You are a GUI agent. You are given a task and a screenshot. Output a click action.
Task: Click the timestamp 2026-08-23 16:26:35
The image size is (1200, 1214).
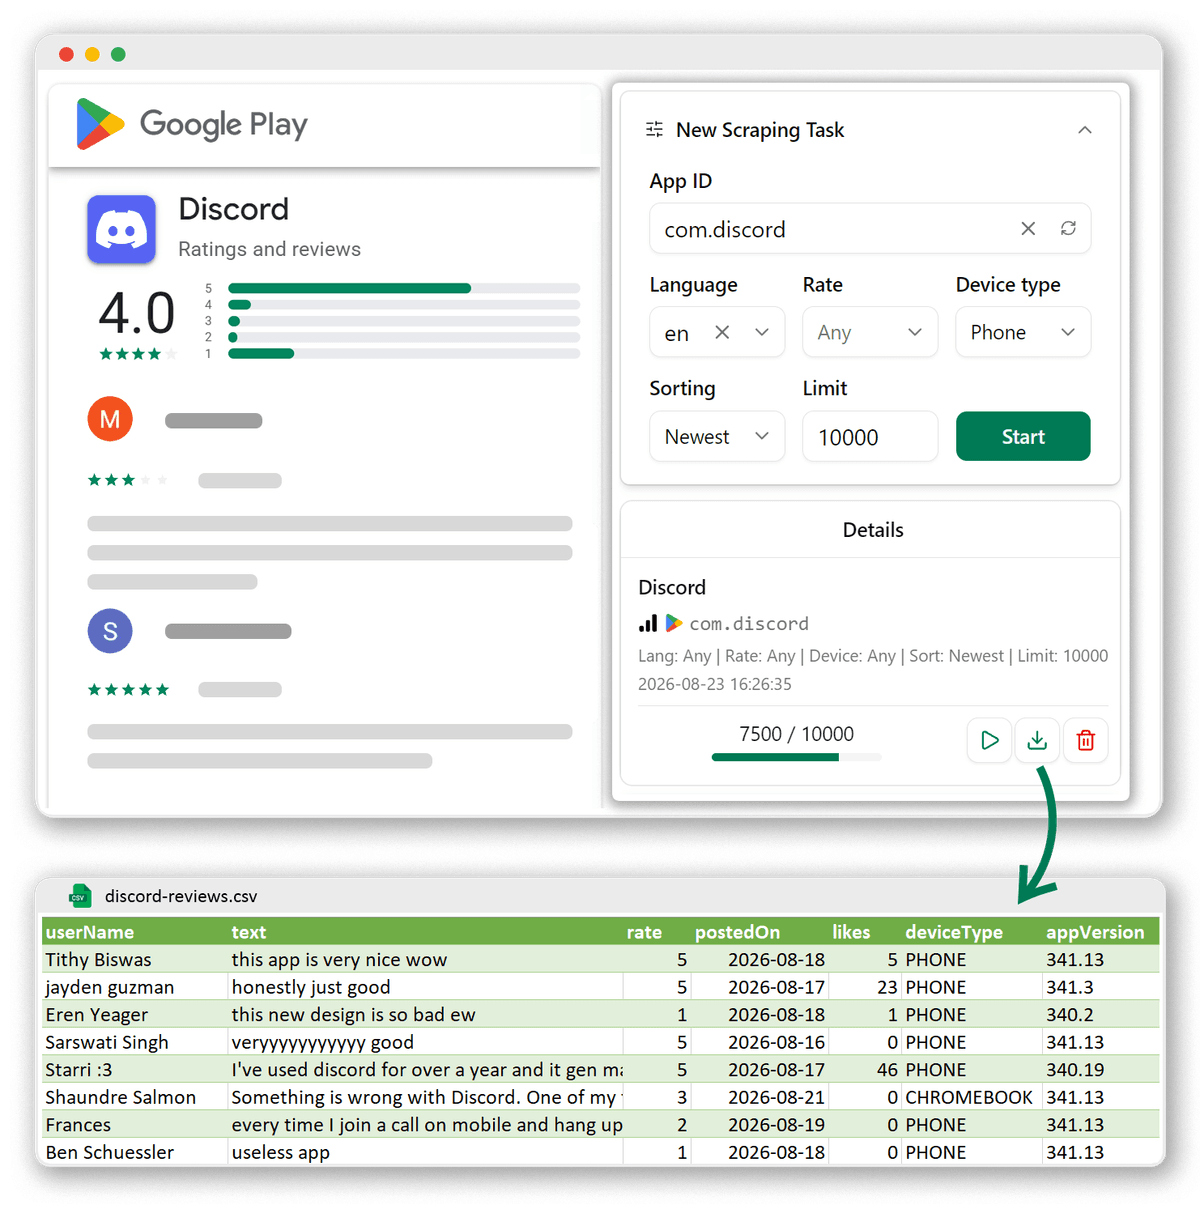pyautogui.click(x=715, y=684)
